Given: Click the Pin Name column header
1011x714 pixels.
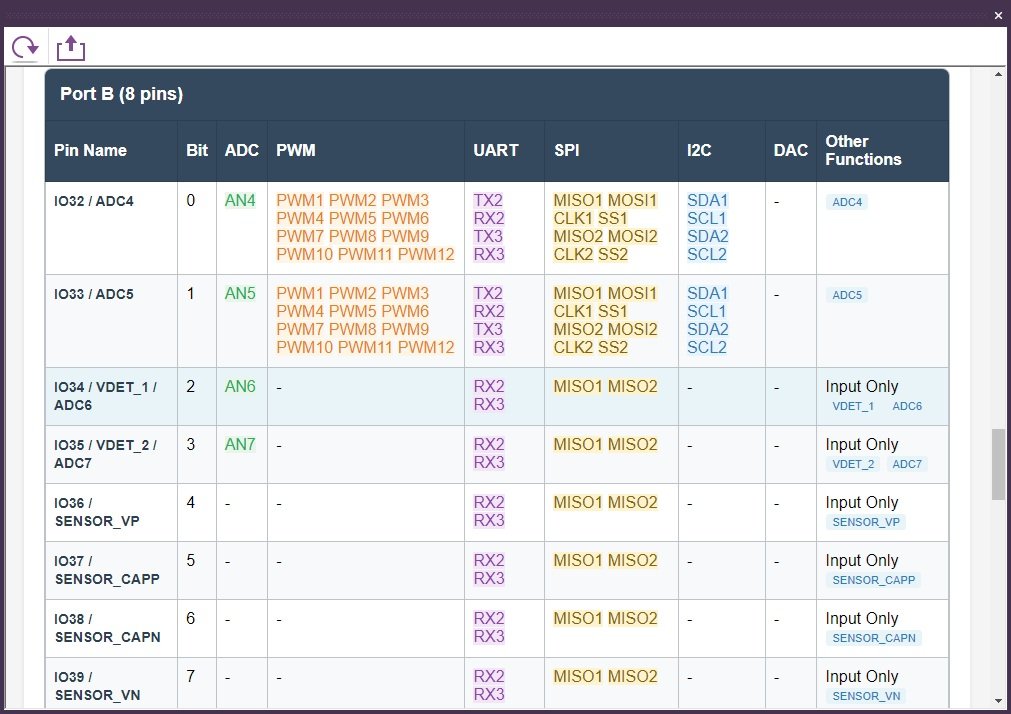Looking at the screenshot, I should [91, 150].
